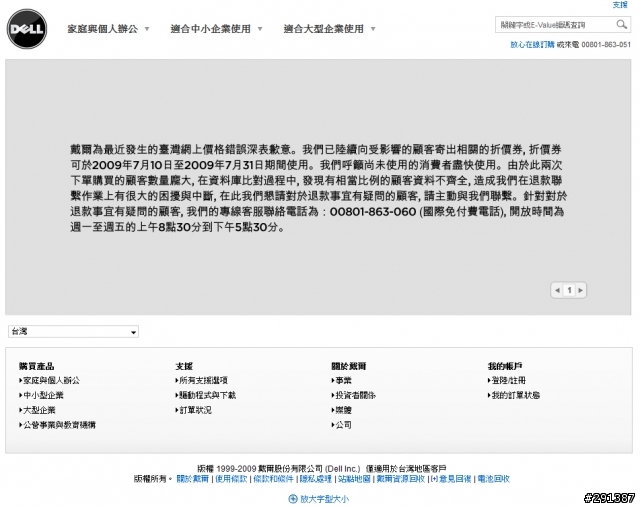Click the search magnifier icon
640x506 pixels.
point(621,25)
